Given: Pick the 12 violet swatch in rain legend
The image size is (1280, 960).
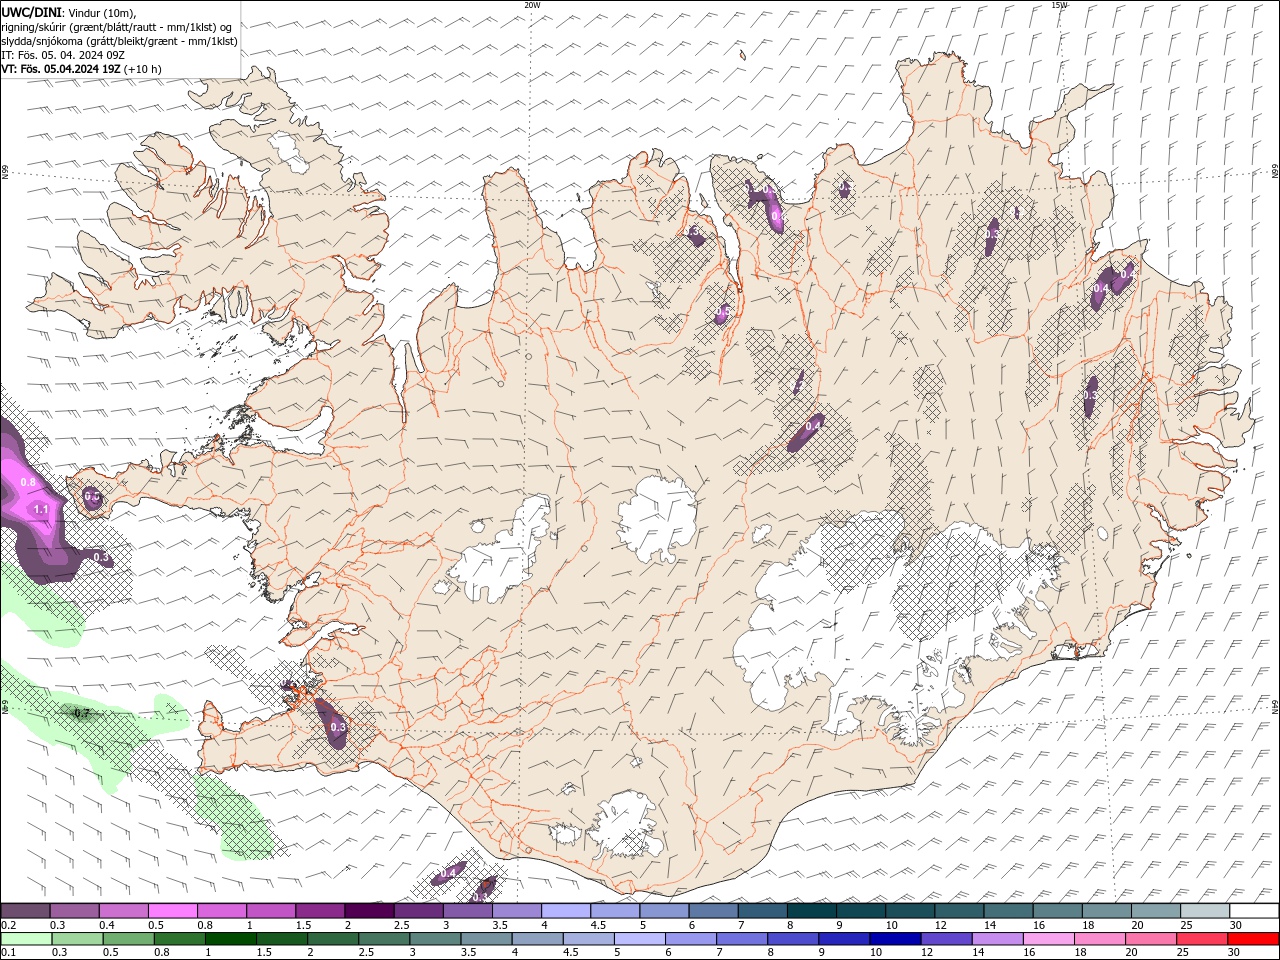Looking at the screenshot, I should (946, 939).
